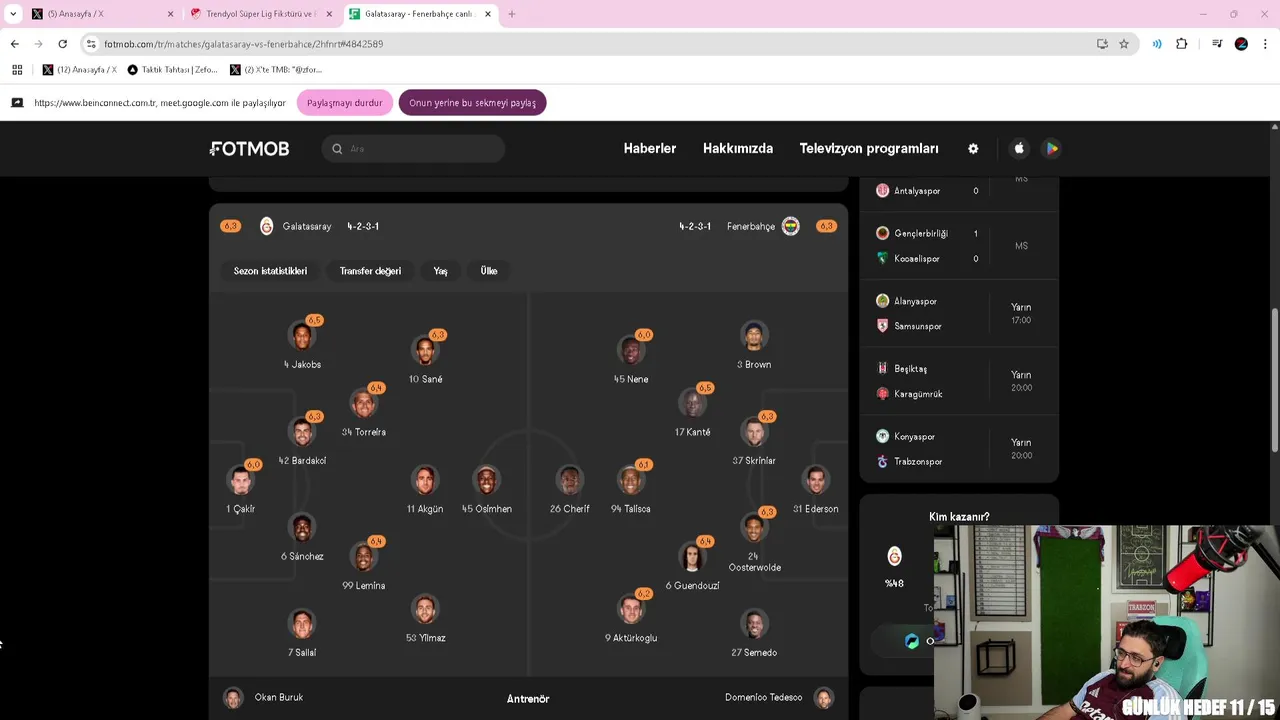The width and height of the screenshot is (1280, 720).
Task: Open Konyaspor vs Trabzonspor match
Action: pyautogui.click(x=959, y=449)
